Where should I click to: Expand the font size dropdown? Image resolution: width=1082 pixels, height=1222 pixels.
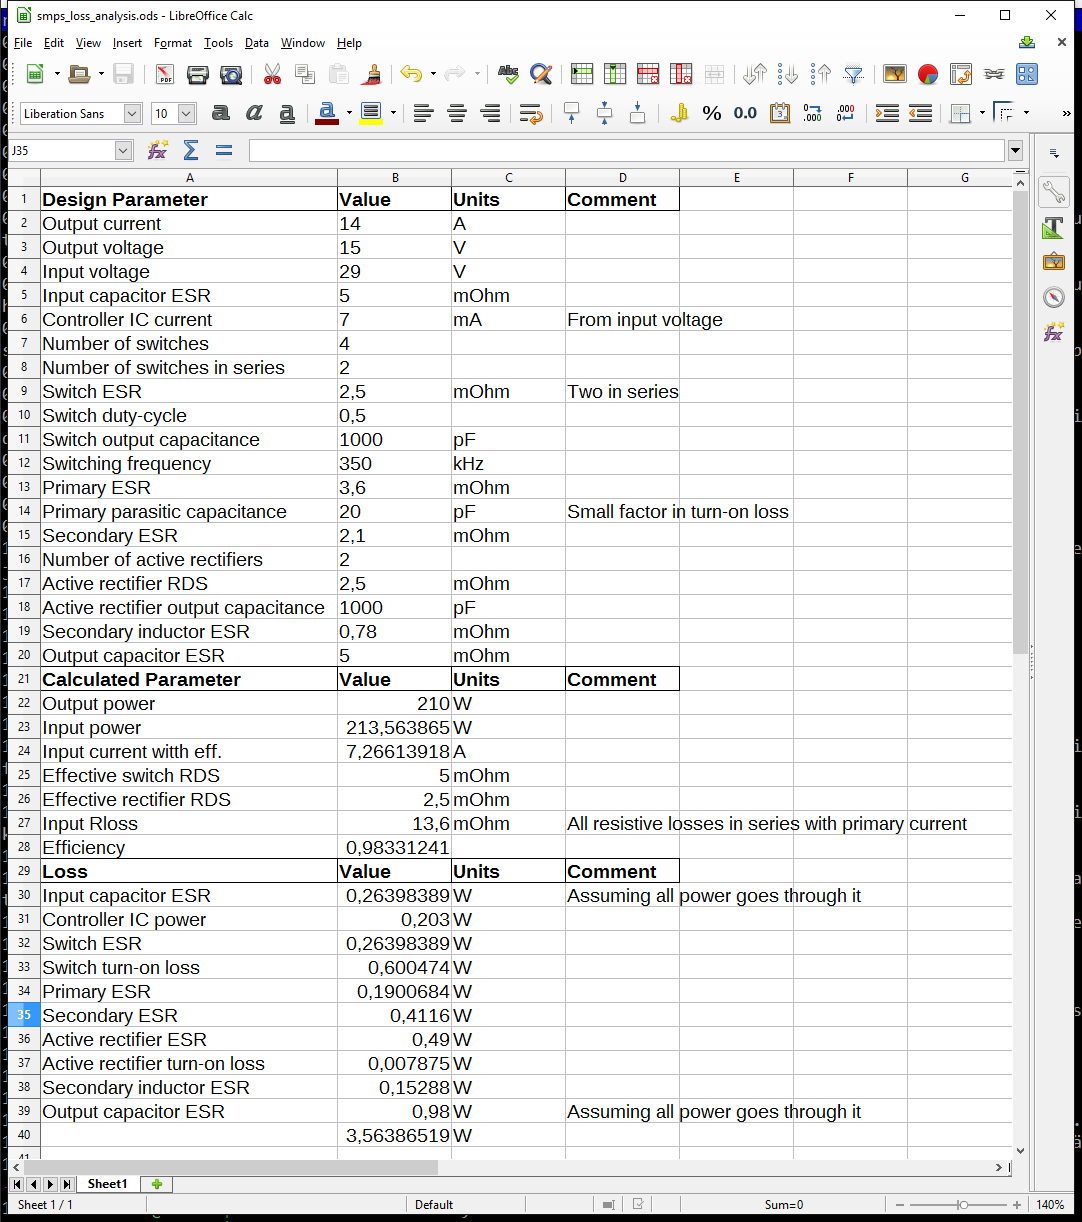[x=186, y=114]
